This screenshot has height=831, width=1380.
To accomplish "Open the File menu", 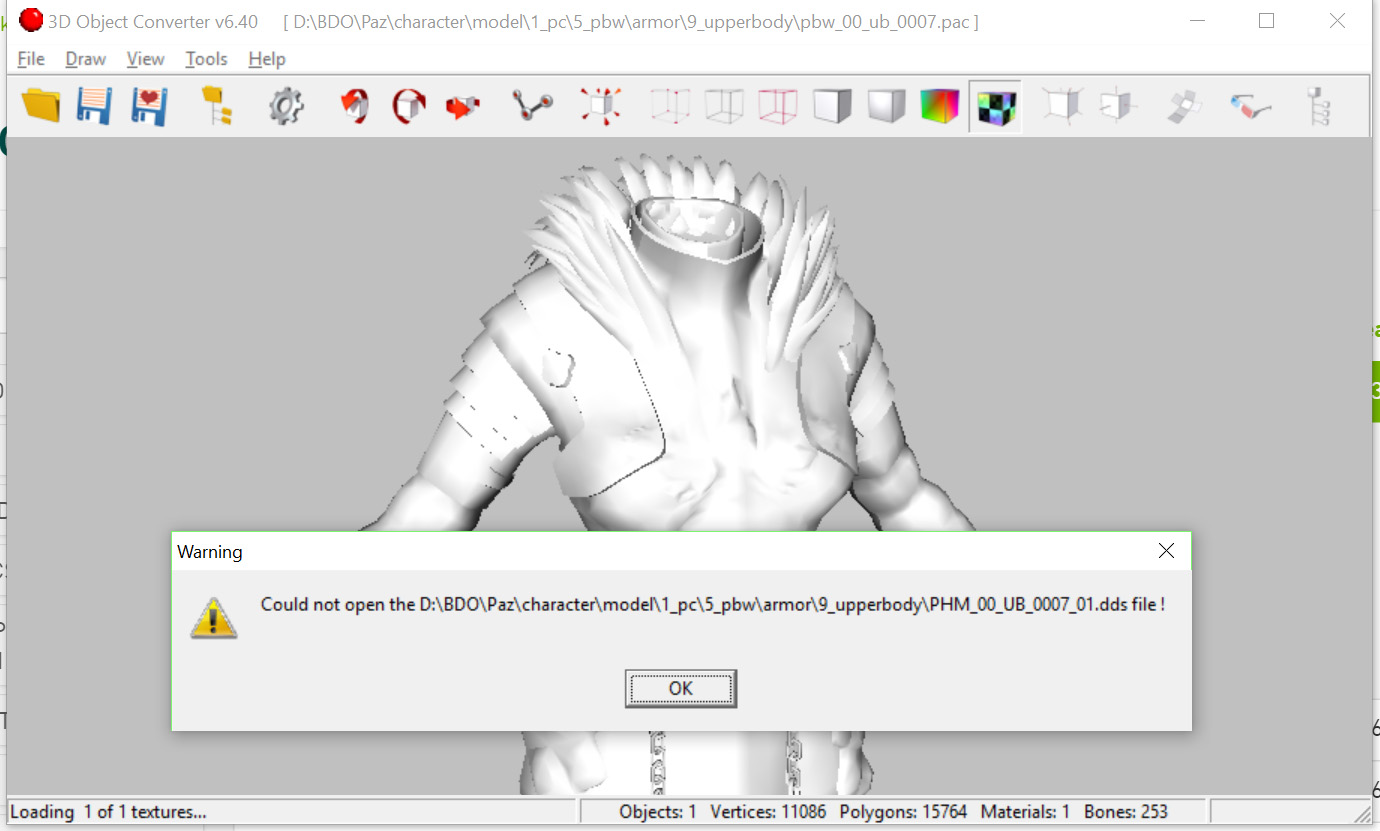I will (30, 59).
